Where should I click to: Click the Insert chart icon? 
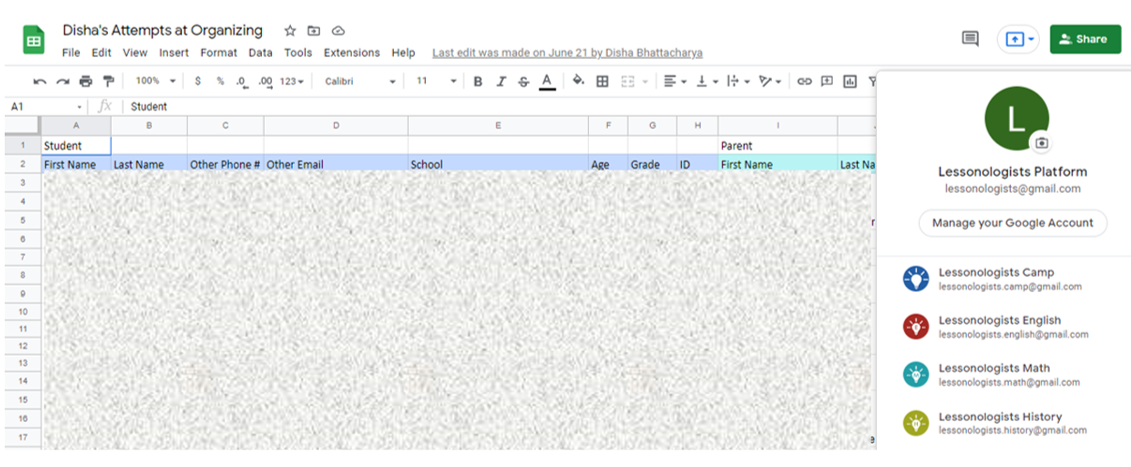point(850,82)
